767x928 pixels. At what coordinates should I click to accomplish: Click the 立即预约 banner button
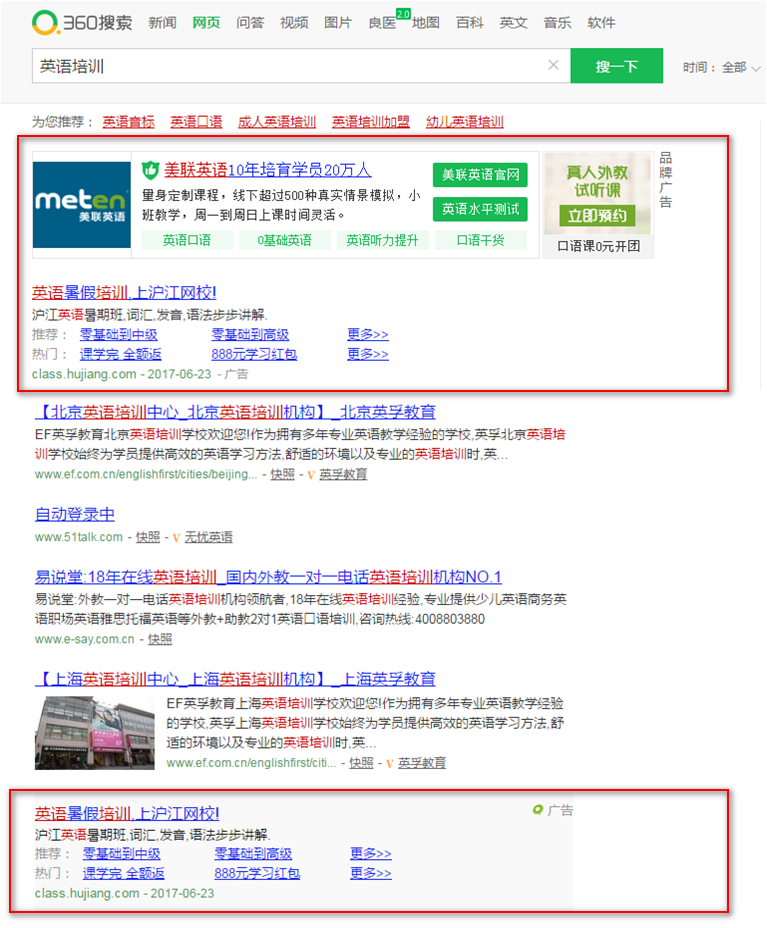click(x=597, y=215)
